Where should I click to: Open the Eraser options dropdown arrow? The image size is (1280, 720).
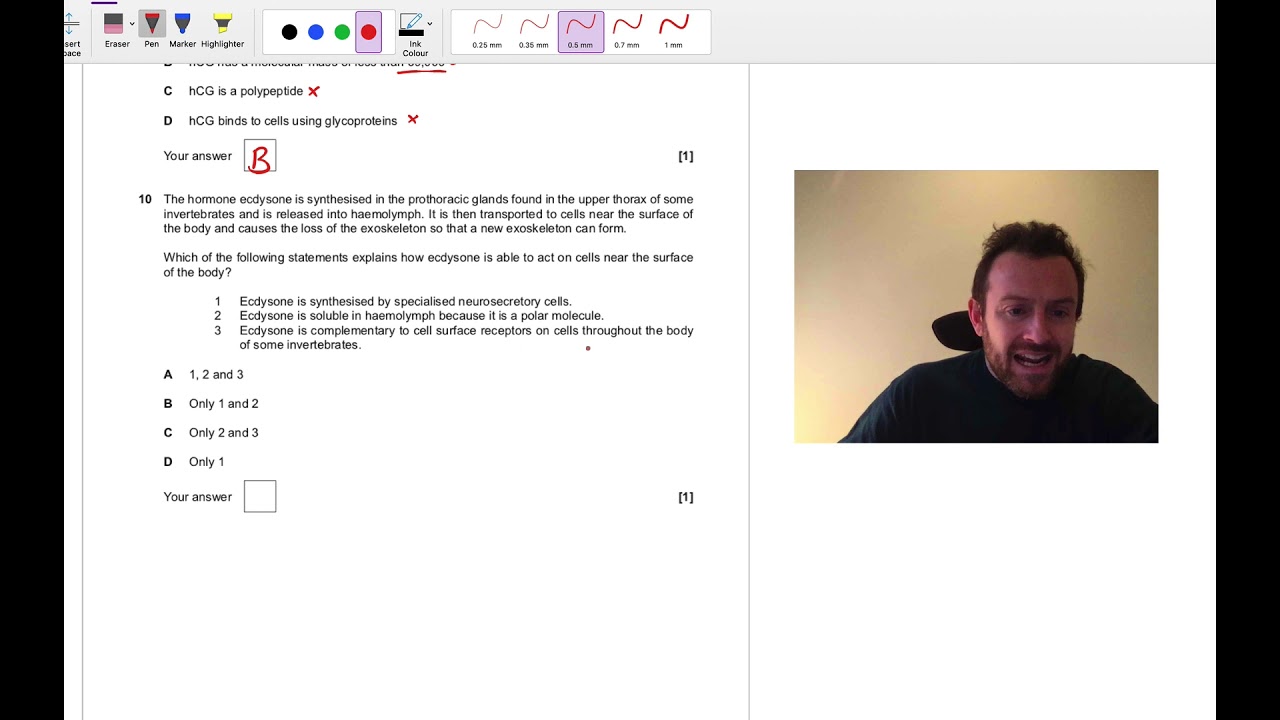click(x=132, y=24)
